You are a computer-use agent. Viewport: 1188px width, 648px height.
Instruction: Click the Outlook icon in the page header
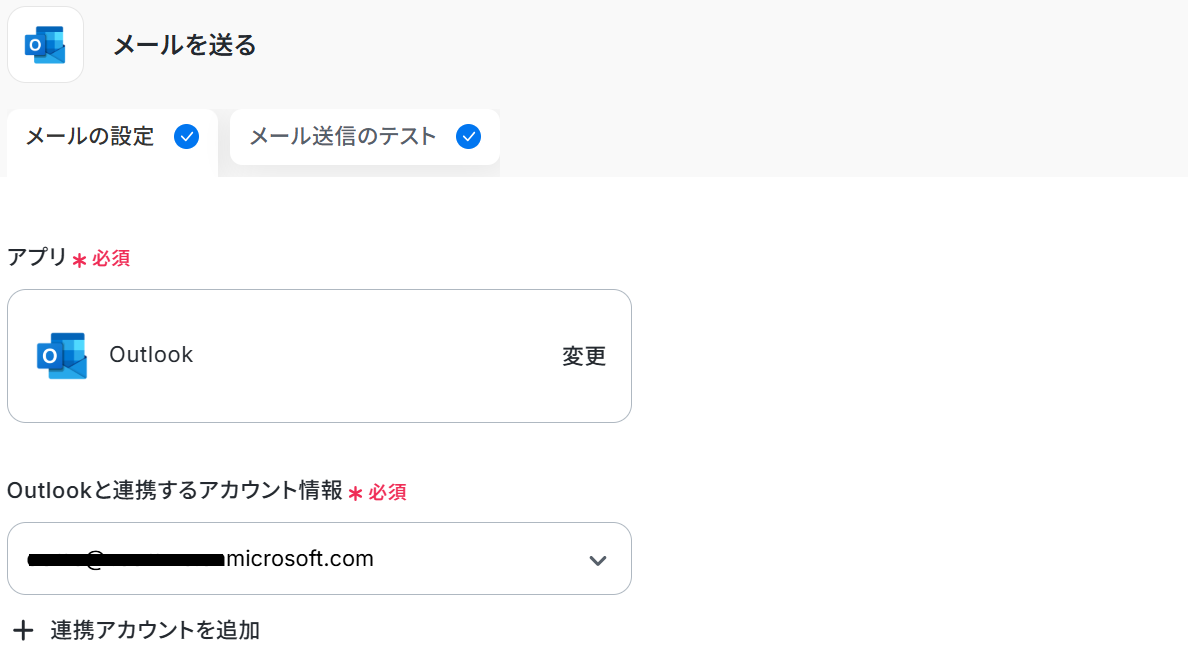point(45,45)
